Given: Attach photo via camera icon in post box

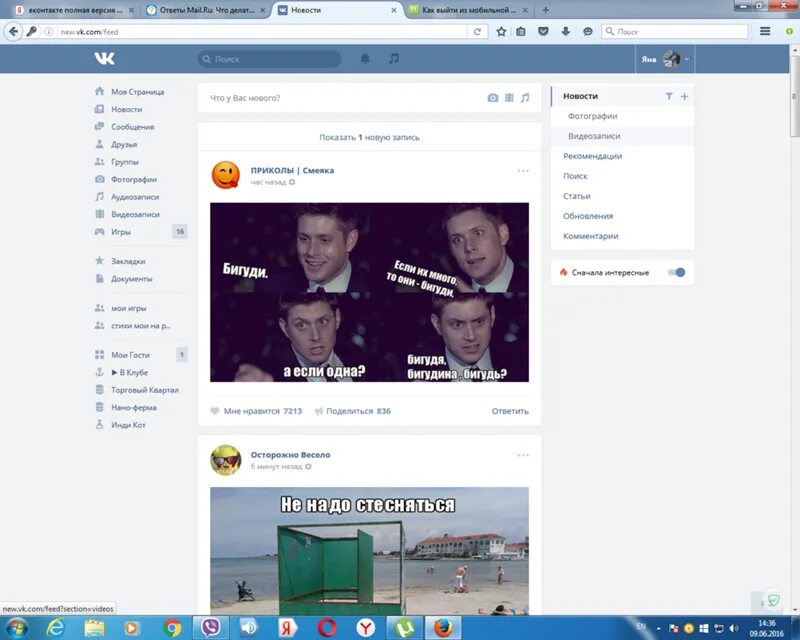Looking at the screenshot, I should coord(492,97).
